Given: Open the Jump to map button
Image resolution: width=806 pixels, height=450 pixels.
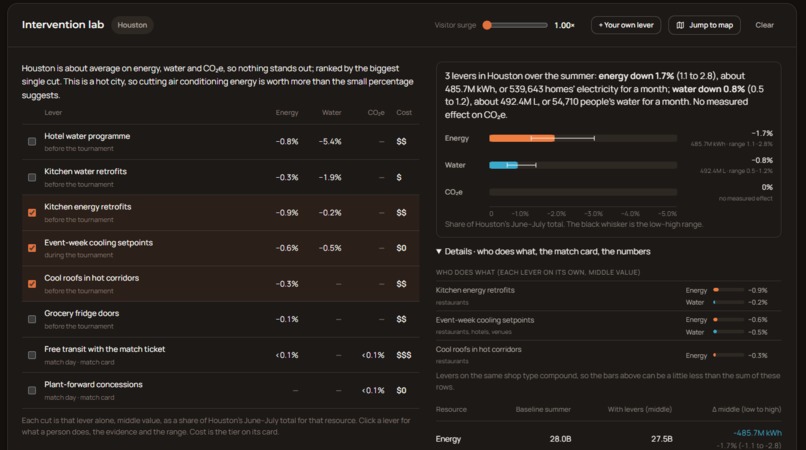Looking at the screenshot, I should coord(704,25).
